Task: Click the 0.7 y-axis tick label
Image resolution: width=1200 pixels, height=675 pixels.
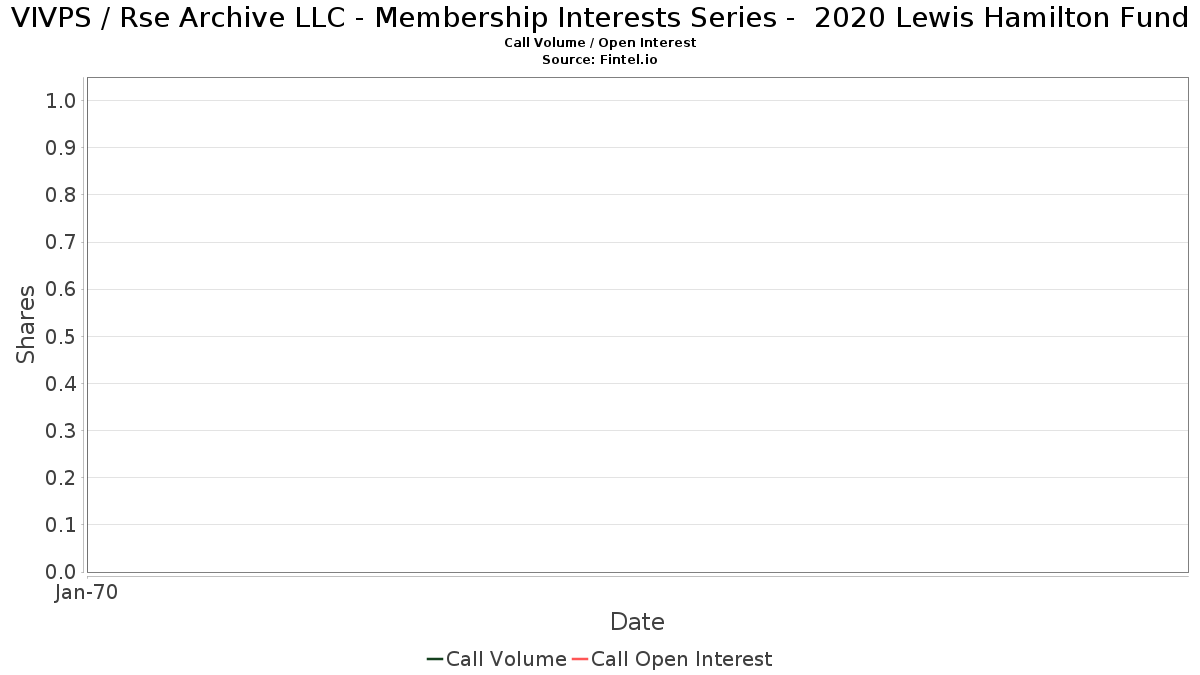Action: pos(61,242)
